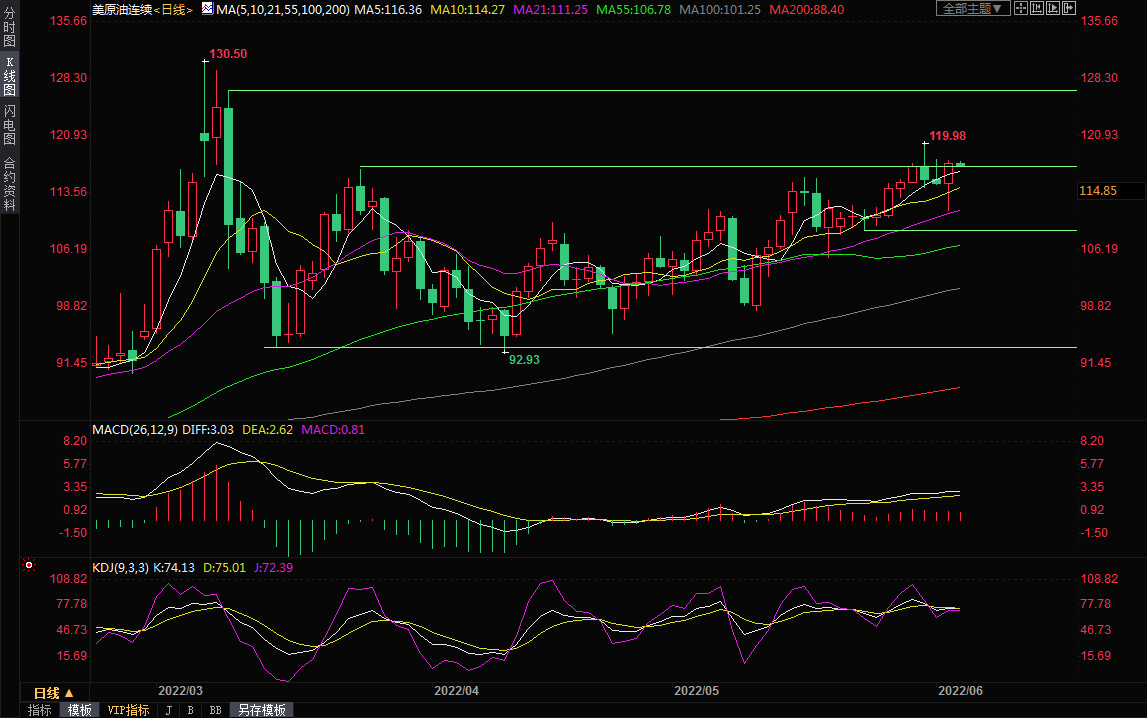Image resolution: width=1147 pixels, height=718 pixels.
Task: Switch to the 指标 bottom tab
Action: [40, 710]
